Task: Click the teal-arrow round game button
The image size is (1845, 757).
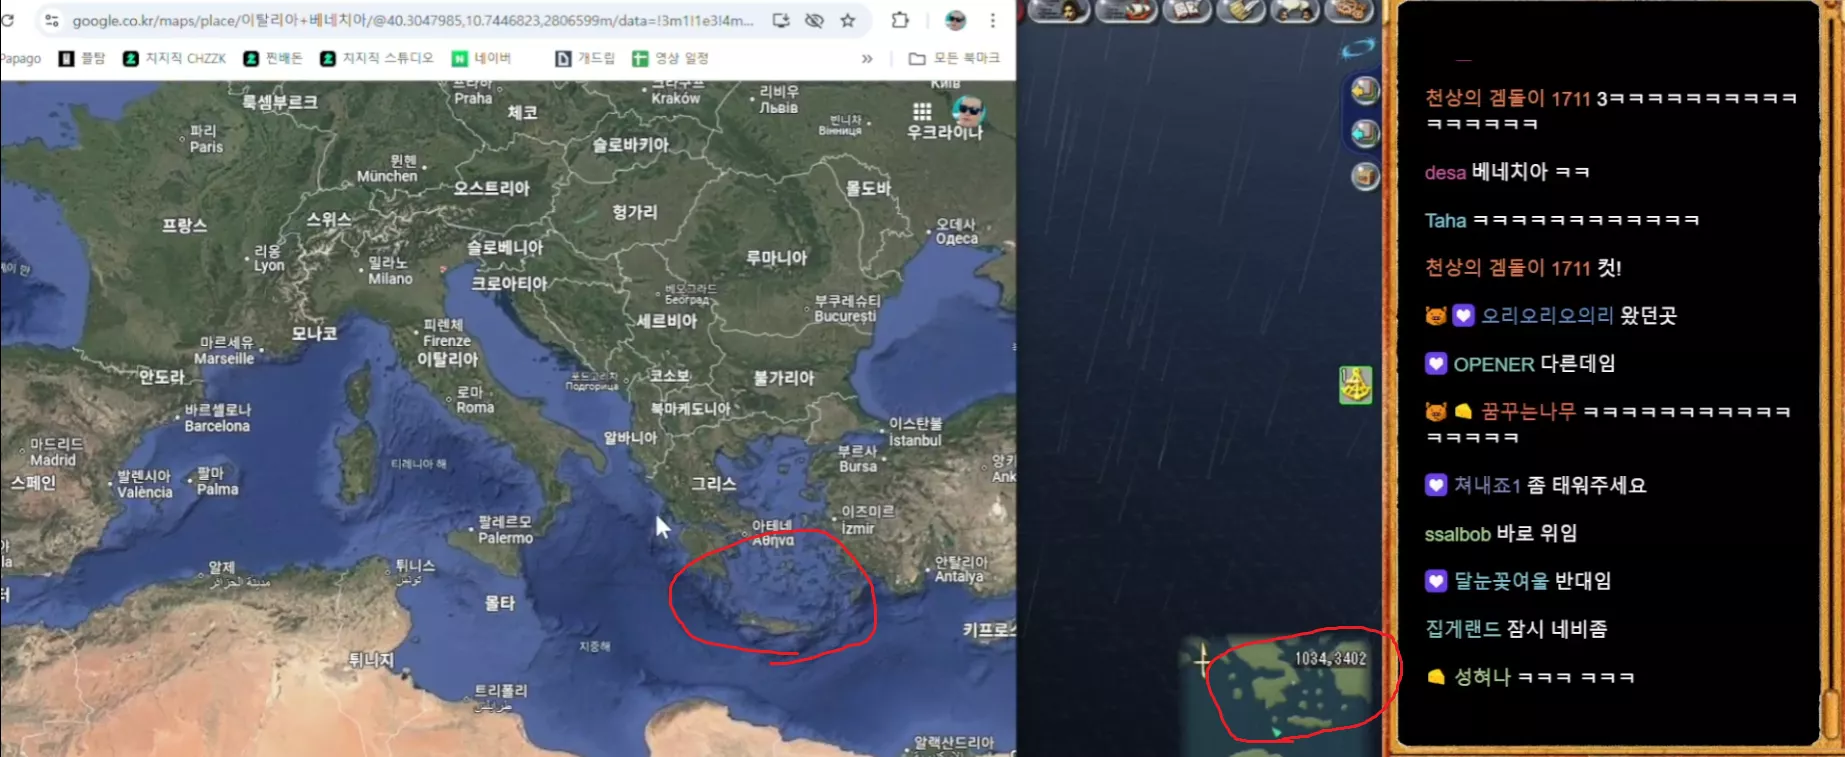Action: pyautogui.click(x=1365, y=133)
